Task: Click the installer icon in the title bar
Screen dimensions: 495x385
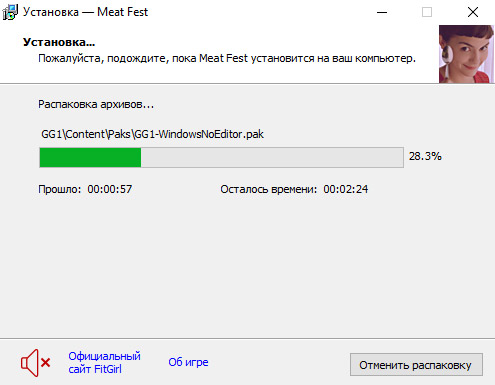Action: click(x=10, y=12)
